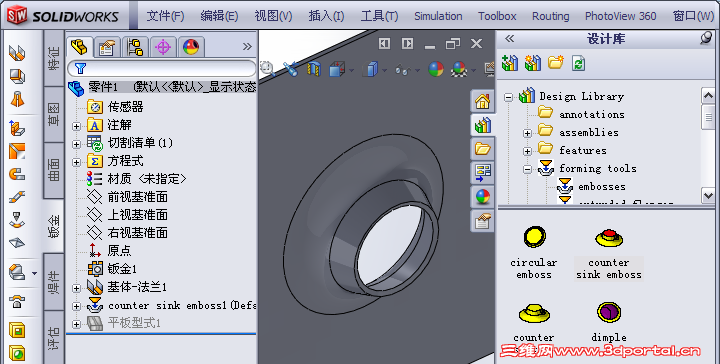Click the Zoom to Area magnifier icon
720x364 pixels.
(x=267, y=69)
